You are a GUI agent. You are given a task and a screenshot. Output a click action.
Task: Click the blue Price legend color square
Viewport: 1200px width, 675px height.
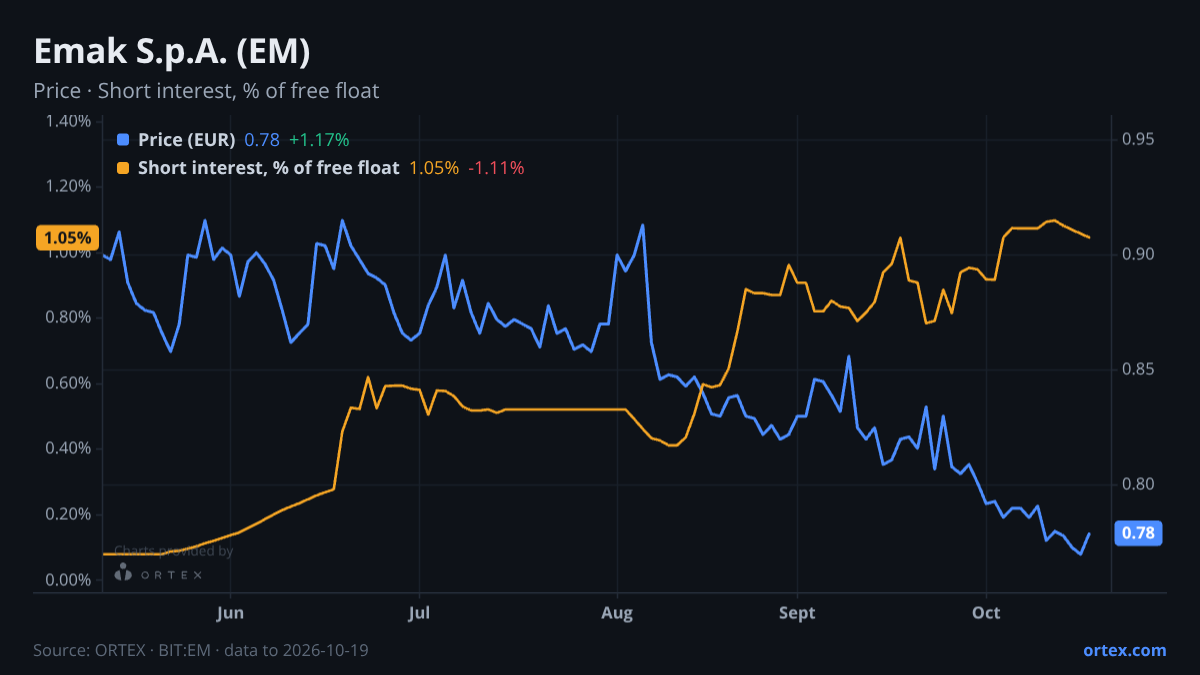click(x=123, y=140)
